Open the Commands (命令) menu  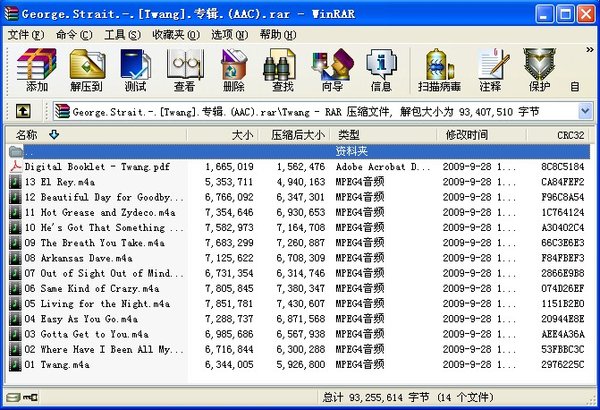pos(74,35)
